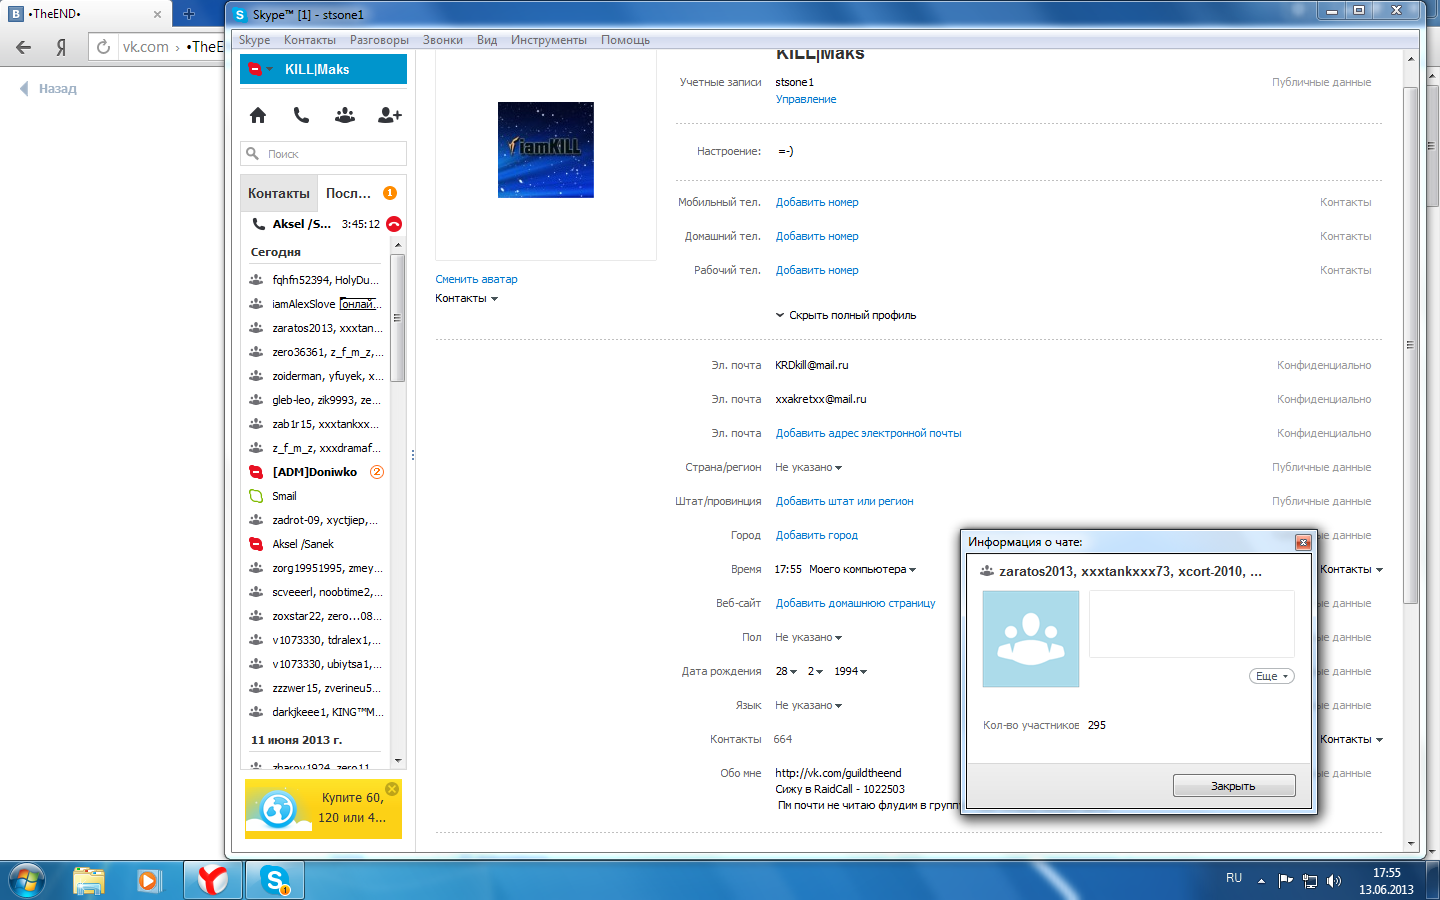Open 'Инструменты' menu
This screenshot has width=1440, height=900.
548,40
